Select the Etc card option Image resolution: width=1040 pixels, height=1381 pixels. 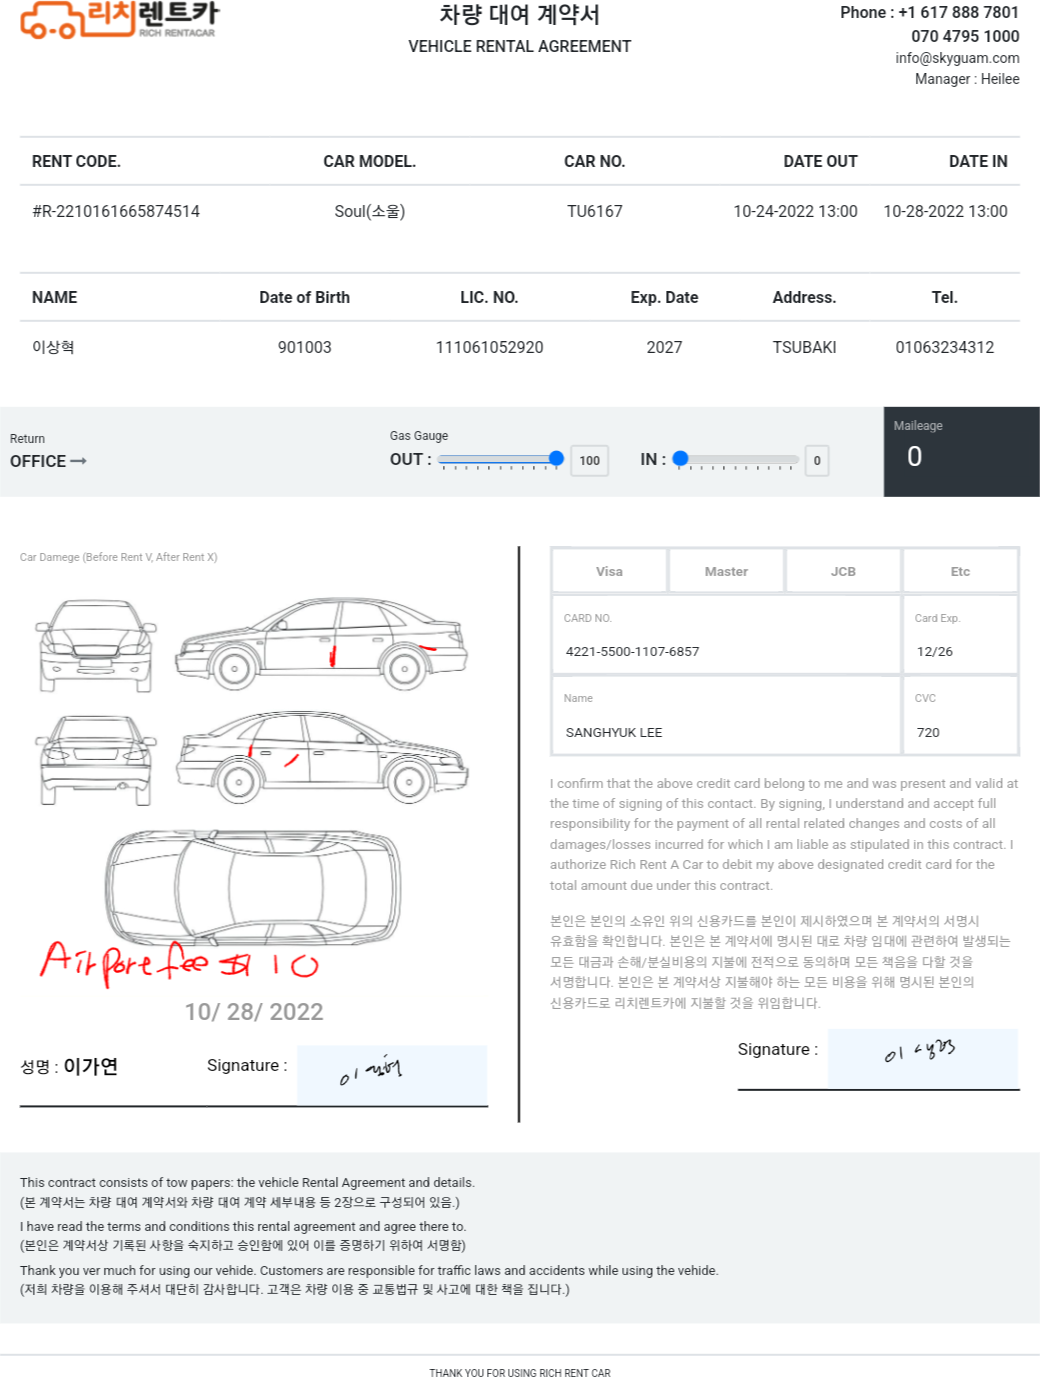pos(960,571)
